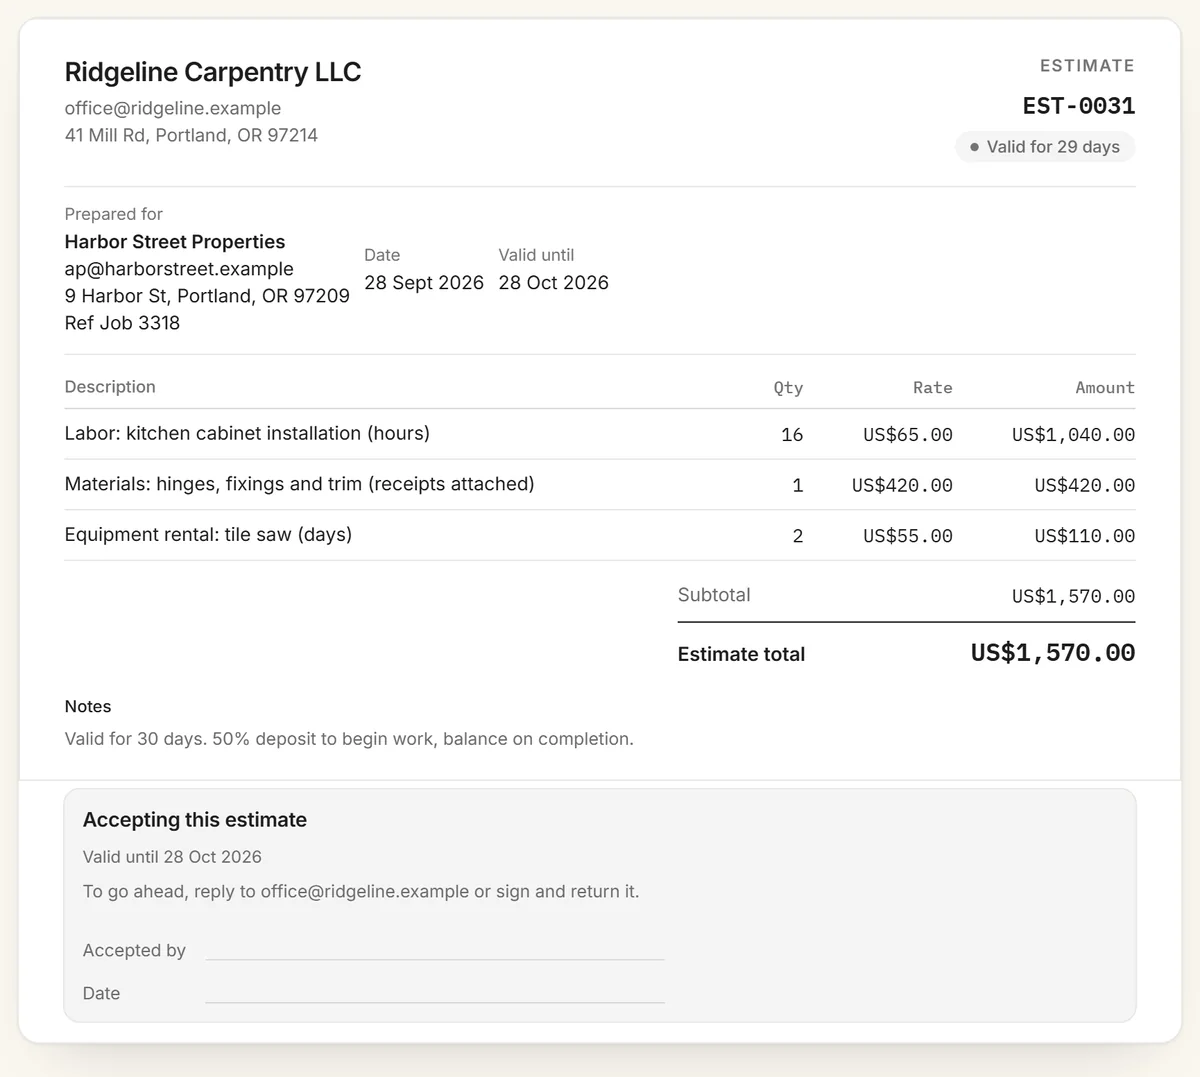Click rate US$55.00 in the Equipment rental row
The height and width of the screenshot is (1077, 1200).
pyautogui.click(x=908, y=537)
